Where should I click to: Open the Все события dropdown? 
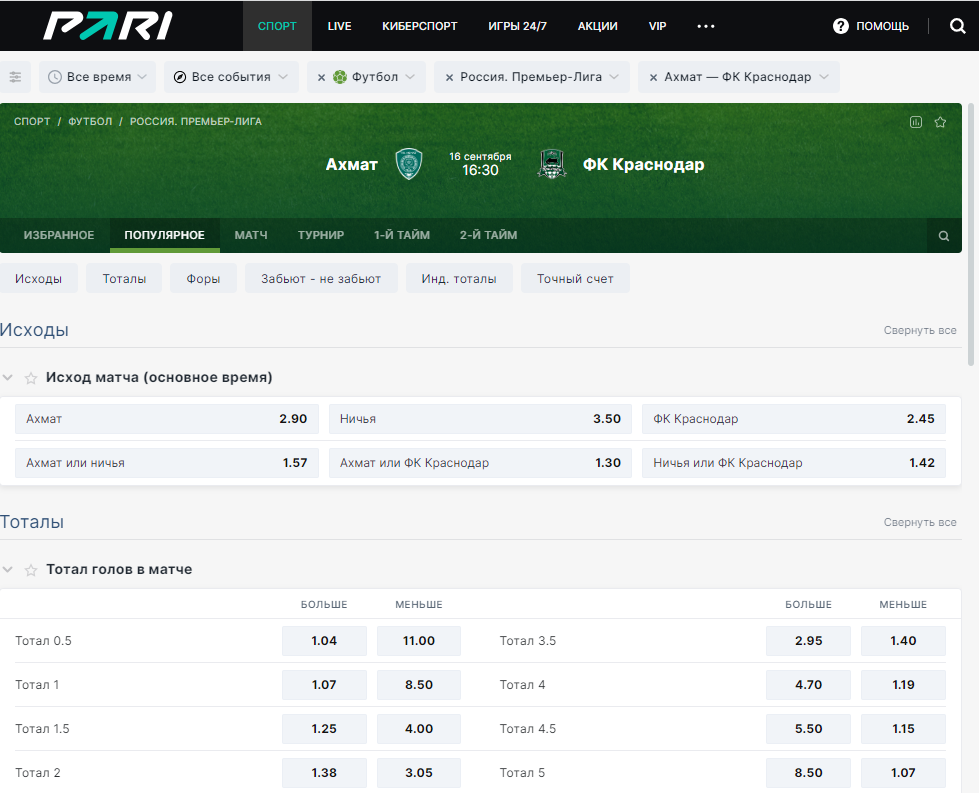point(231,77)
